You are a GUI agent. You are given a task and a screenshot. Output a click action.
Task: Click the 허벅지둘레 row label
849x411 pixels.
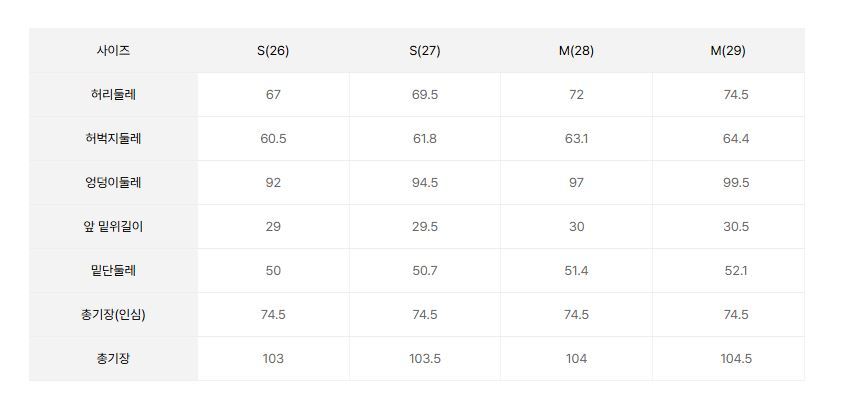(113, 139)
